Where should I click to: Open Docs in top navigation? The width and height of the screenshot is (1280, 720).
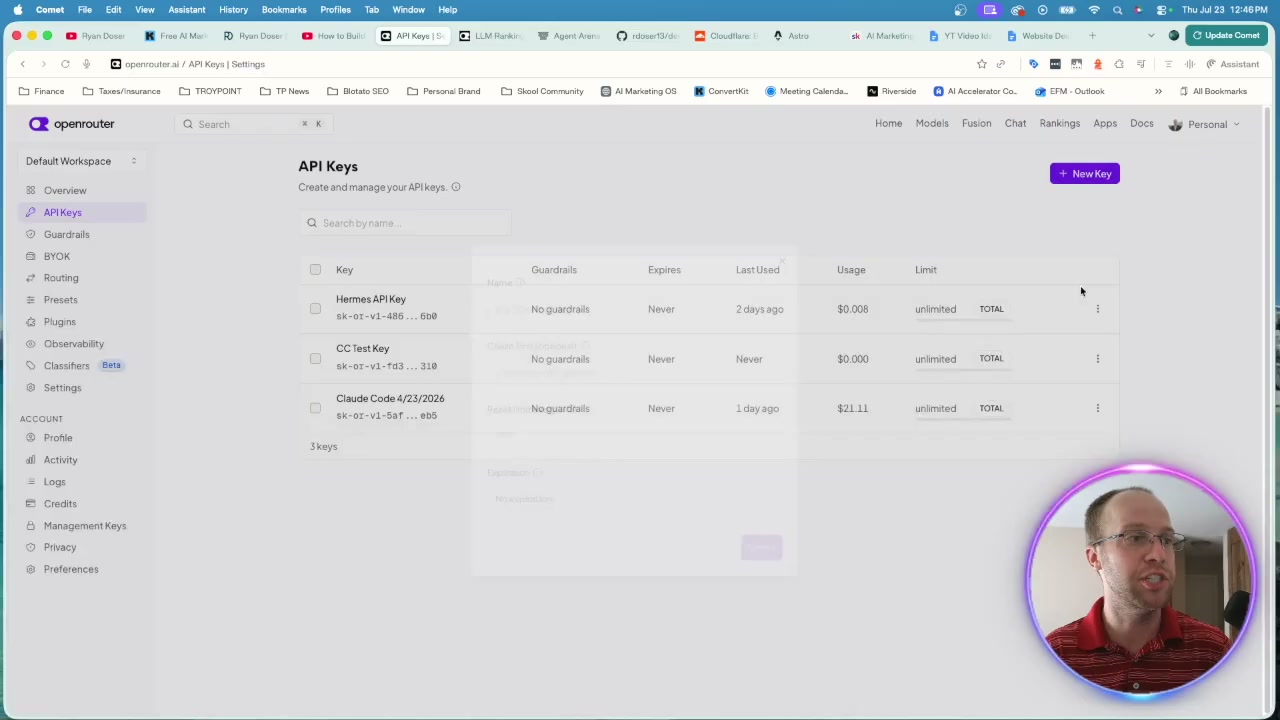pos(1141,124)
